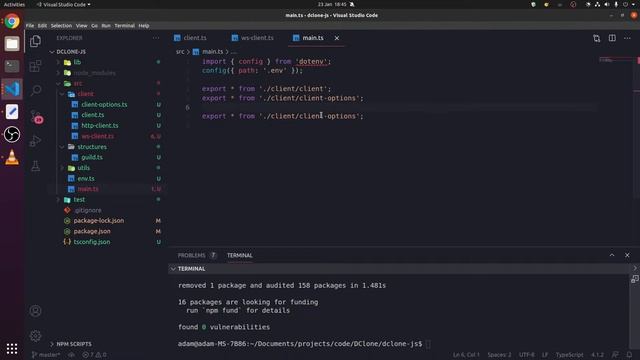
Task: Open package-lock.json in explorer
Action: (99, 221)
